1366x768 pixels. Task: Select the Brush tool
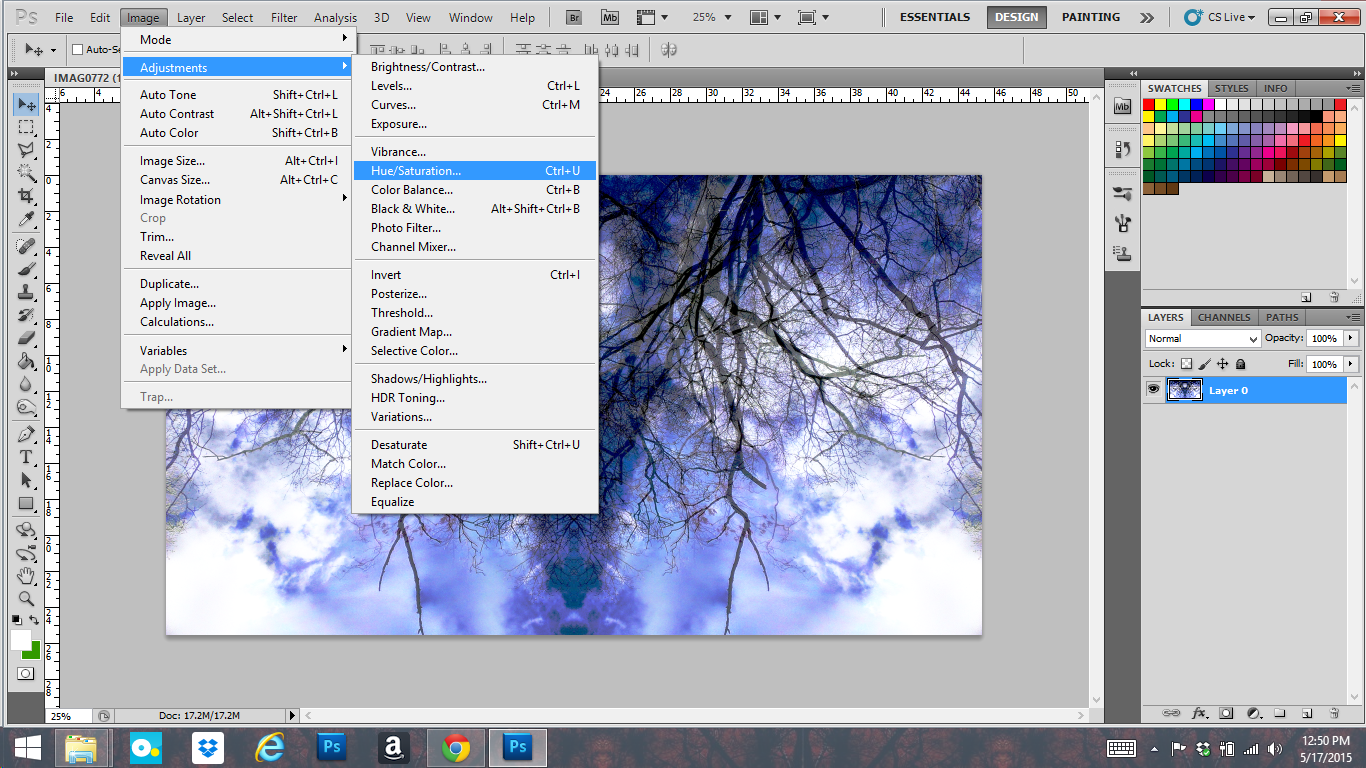click(26, 269)
